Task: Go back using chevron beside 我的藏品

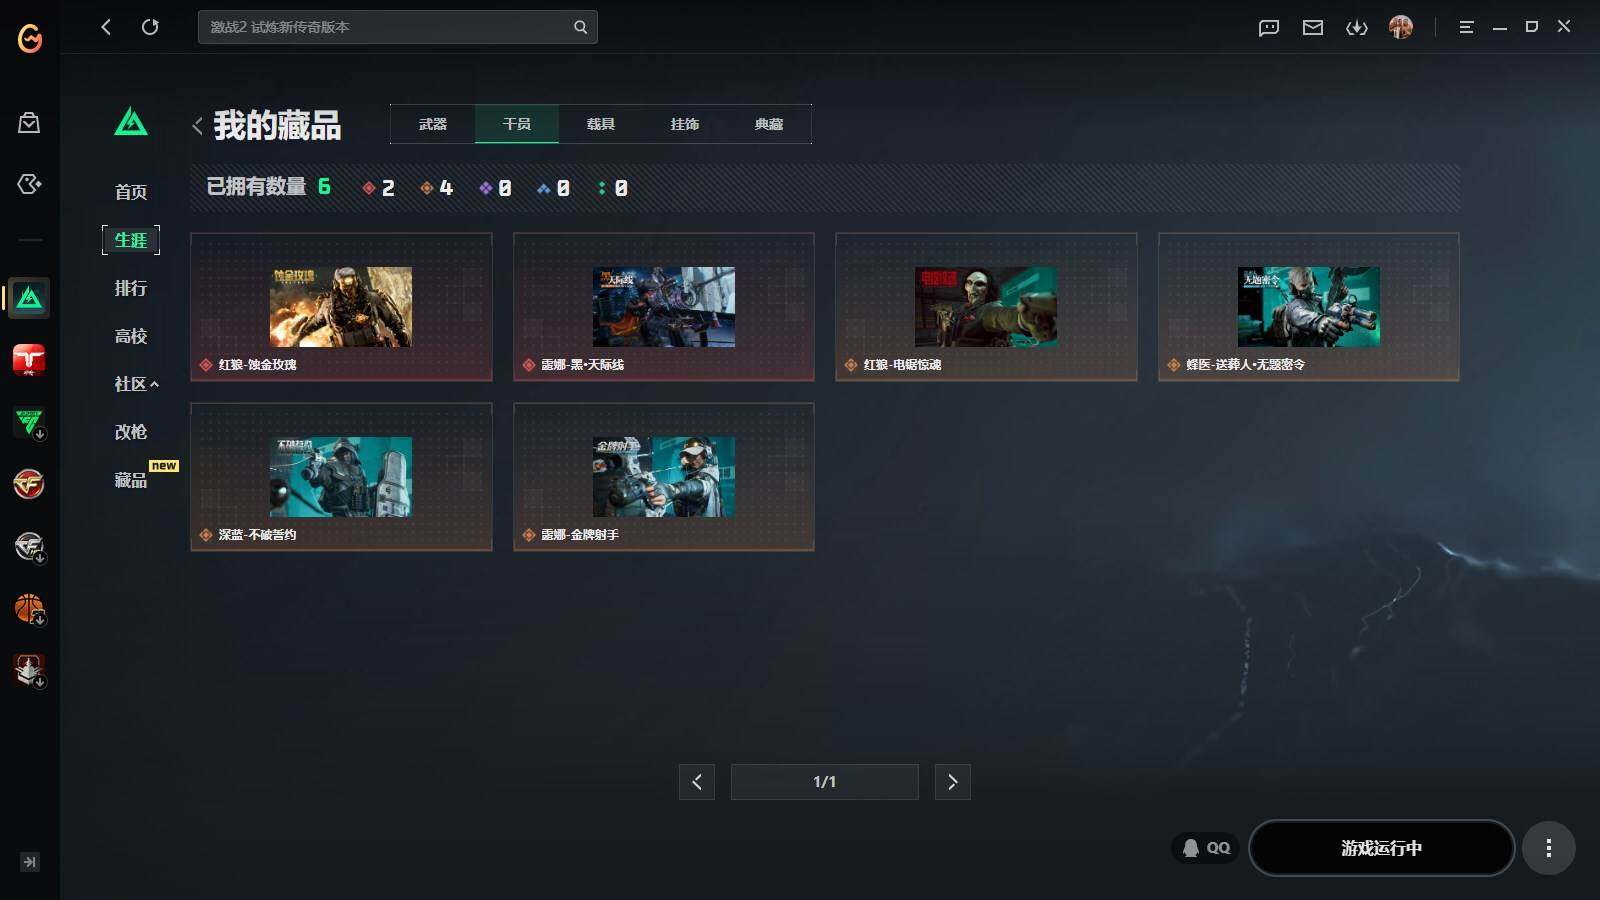Action: click(x=197, y=126)
